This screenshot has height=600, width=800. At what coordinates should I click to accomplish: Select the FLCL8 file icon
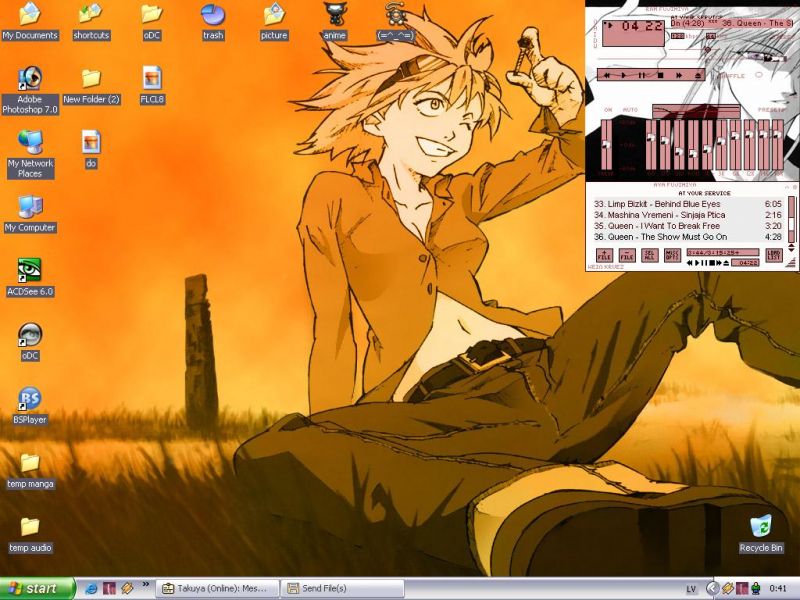tap(152, 86)
